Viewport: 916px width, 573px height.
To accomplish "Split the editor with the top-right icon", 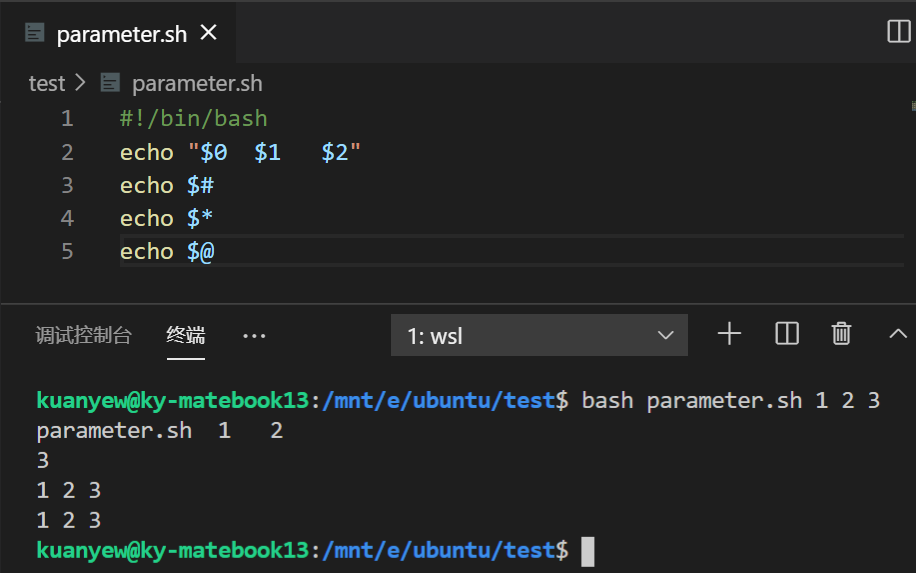I will click(898, 31).
